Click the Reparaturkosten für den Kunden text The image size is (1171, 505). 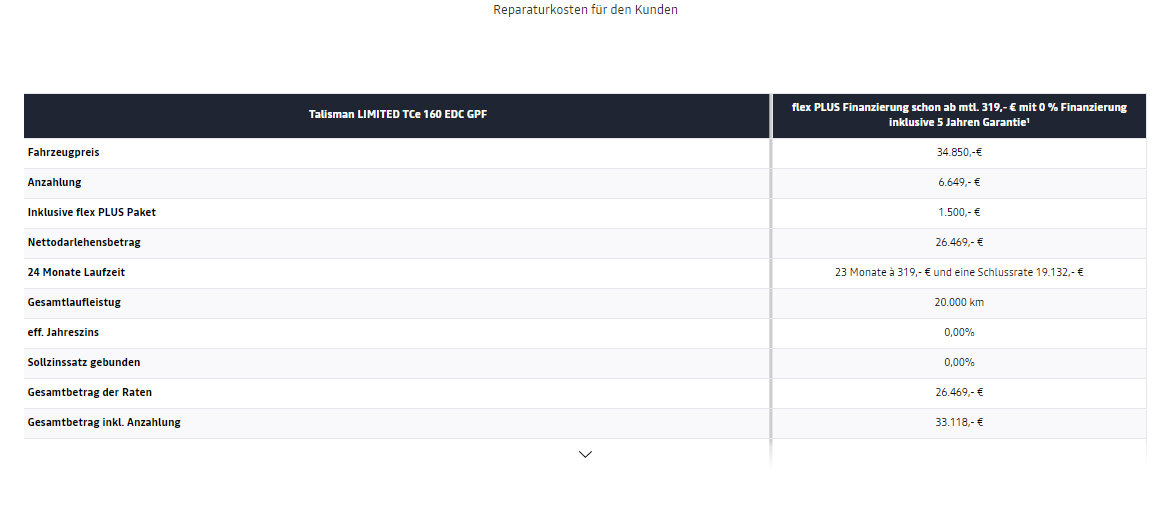click(x=586, y=10)
